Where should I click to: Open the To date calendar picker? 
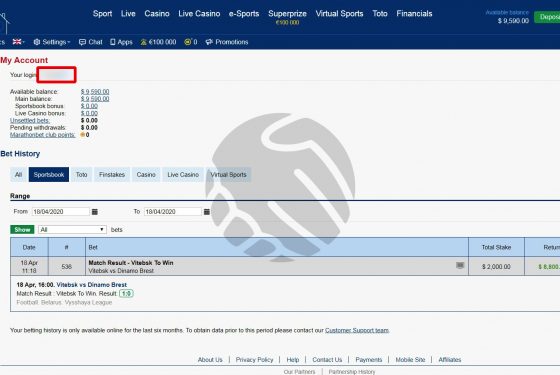tap(207, 212)
